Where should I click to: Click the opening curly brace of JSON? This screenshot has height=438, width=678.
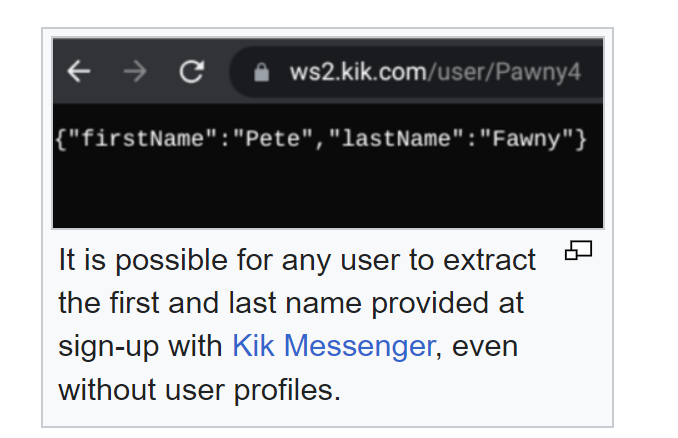pos(61,139)
